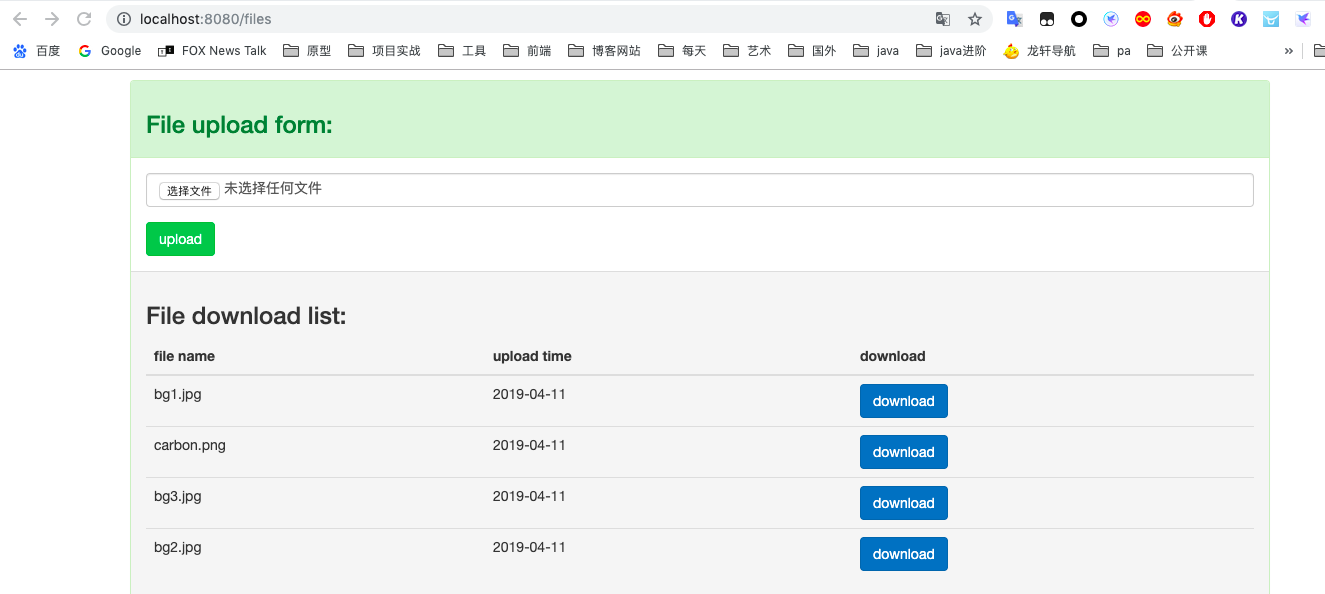Open the Weibo eye extension icon
The width and height of the screenshot is (1325, 594).
point(1175,19)
